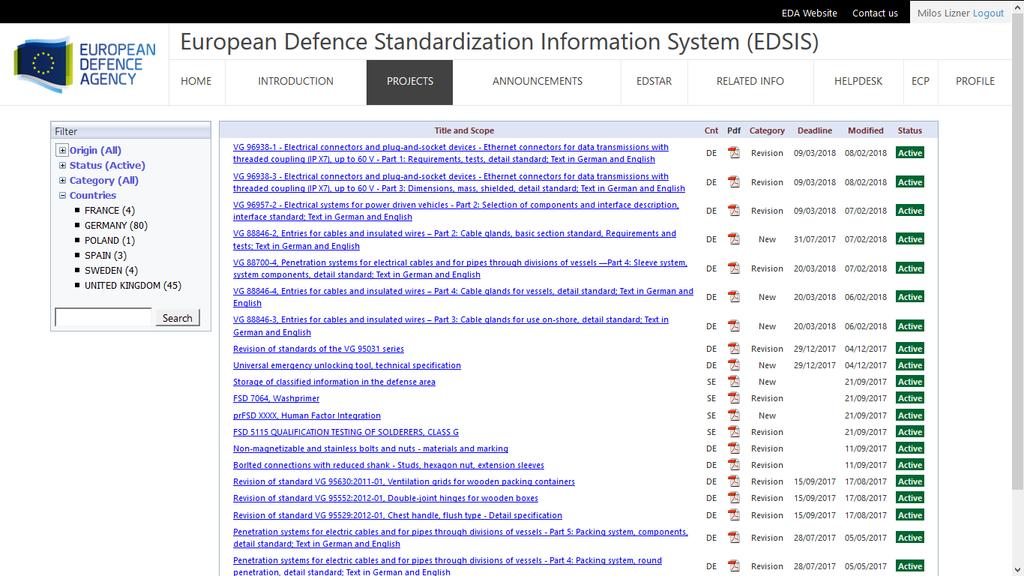The height and width of the screenshot is (576, 1024).
Task: Sort by the Modified column header
Action: pyautogui.click(x=865, y=131)
